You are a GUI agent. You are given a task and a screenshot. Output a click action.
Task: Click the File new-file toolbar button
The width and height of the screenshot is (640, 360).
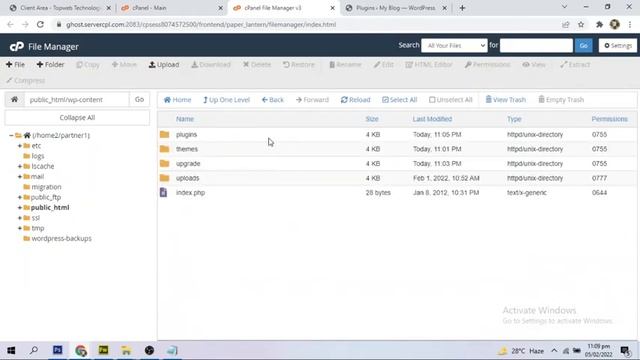pos(15,64)
